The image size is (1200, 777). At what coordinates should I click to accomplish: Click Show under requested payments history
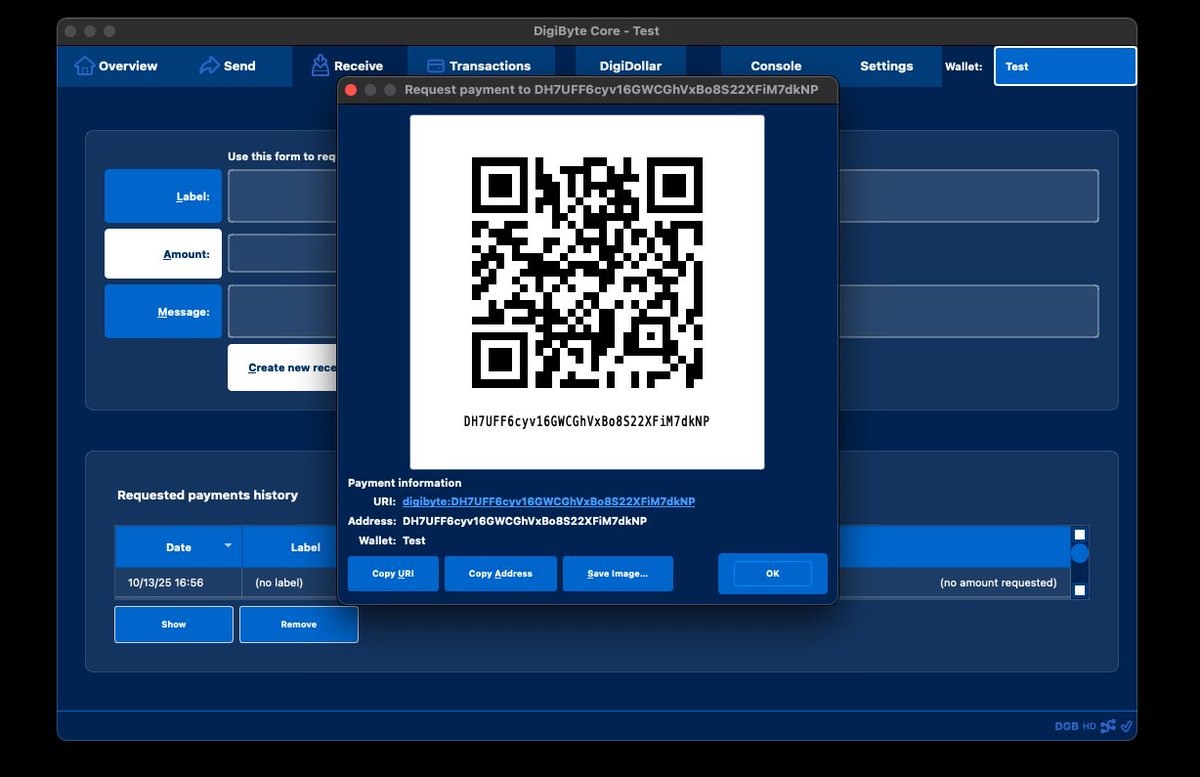173,624
